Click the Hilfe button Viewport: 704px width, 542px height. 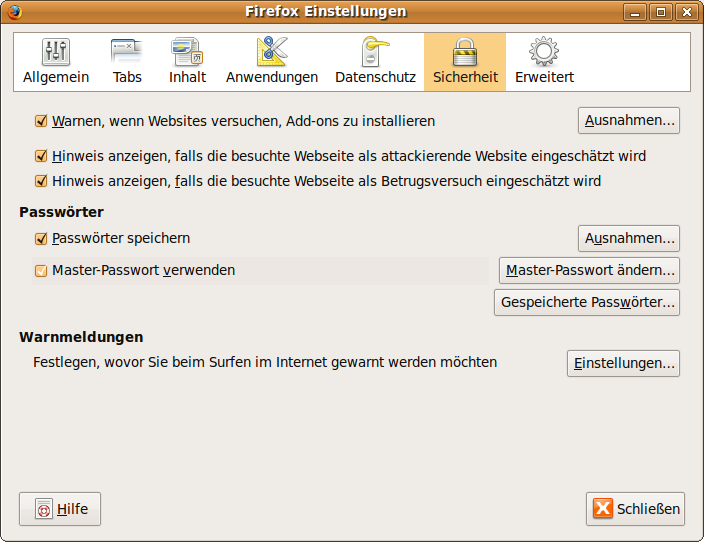coord(60,509)
